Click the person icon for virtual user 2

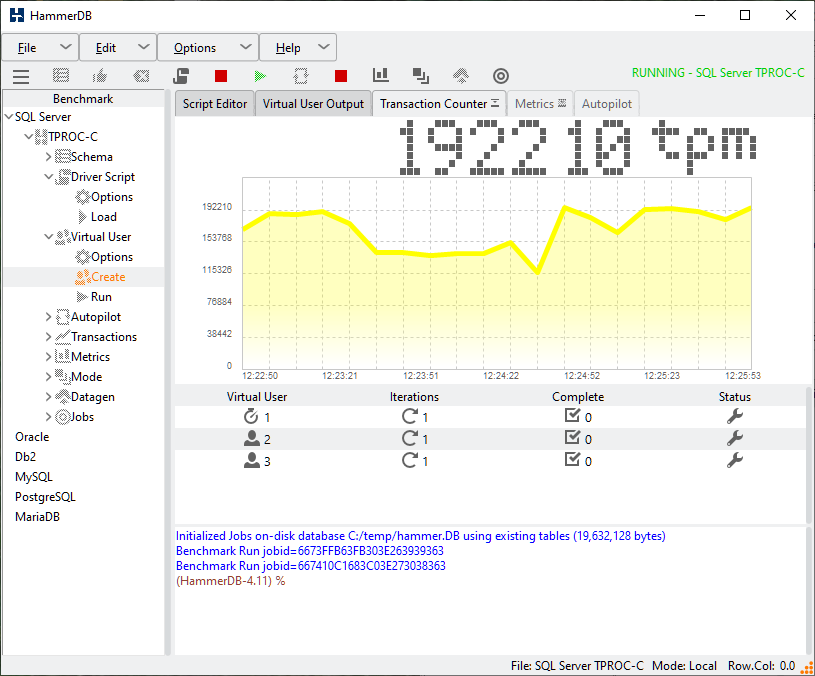(252, 439)
